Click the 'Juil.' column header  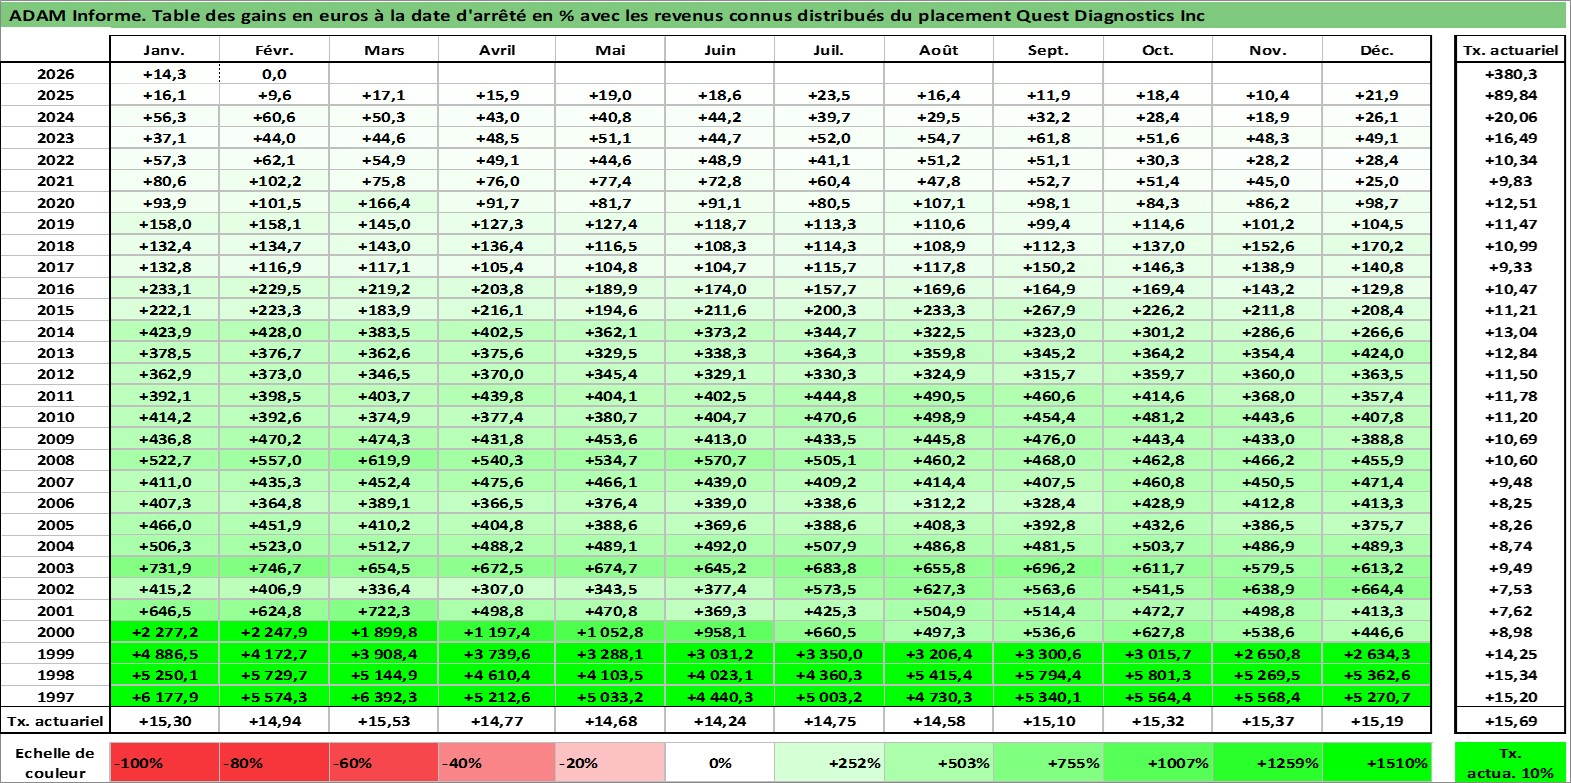pos(829,50)
